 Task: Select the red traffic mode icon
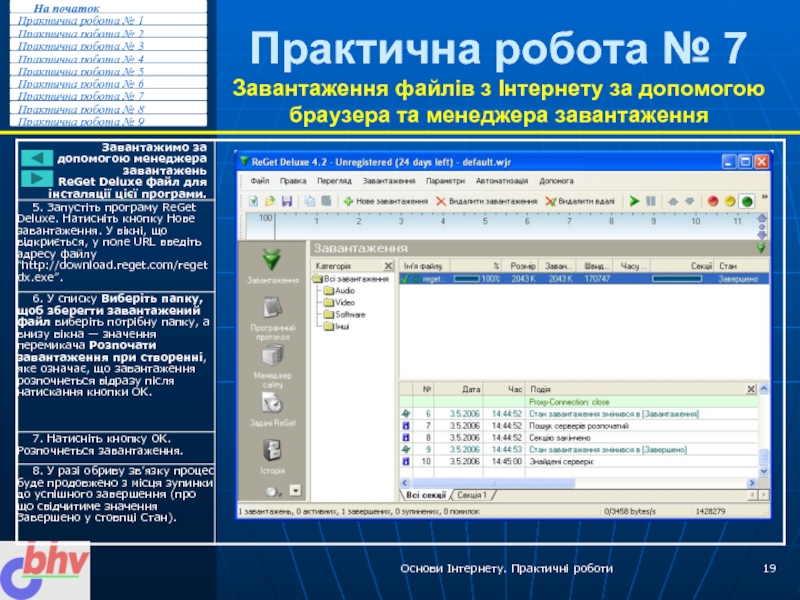713,202
